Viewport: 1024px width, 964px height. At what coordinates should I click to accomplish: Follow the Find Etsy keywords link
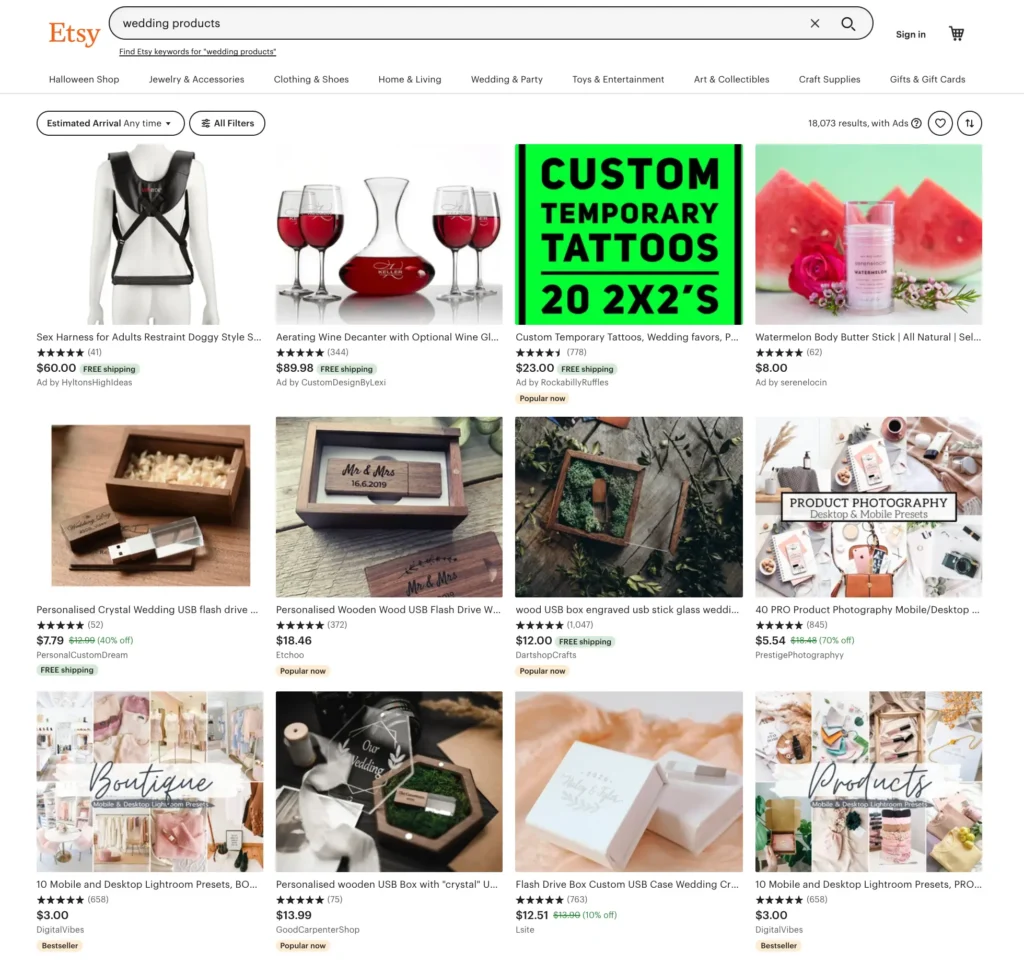pyautogui.click(x=197, y=52)
